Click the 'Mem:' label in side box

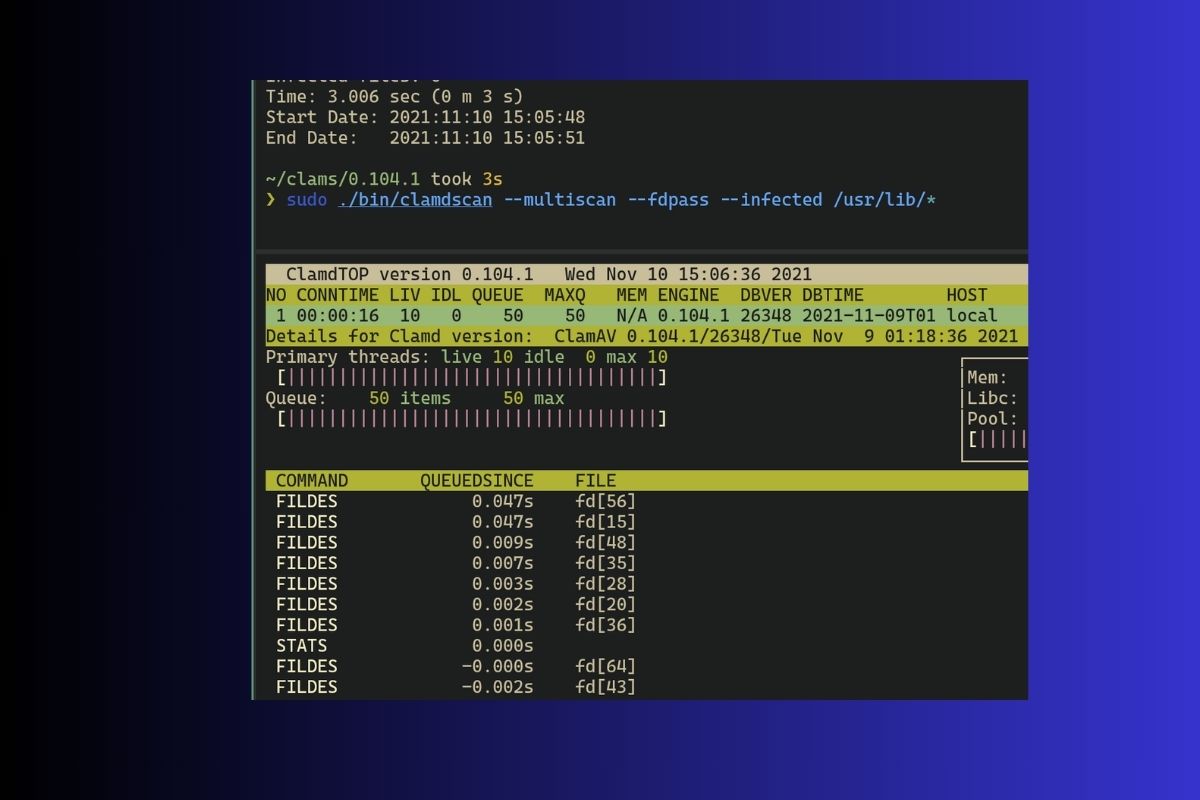pos(987,378)
